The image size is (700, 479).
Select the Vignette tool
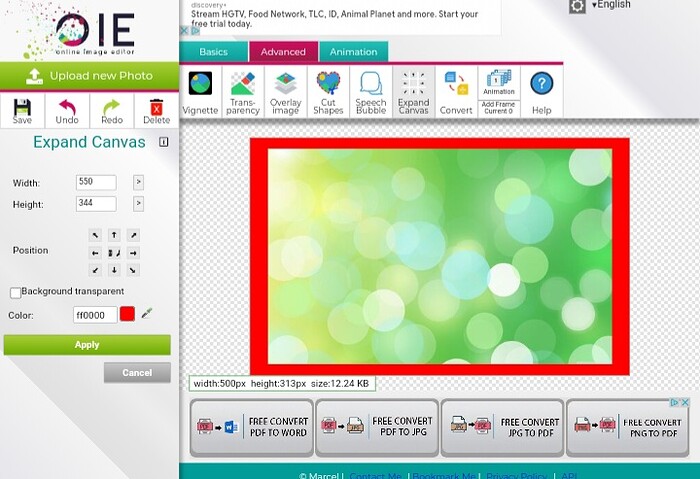coord(200,92)
